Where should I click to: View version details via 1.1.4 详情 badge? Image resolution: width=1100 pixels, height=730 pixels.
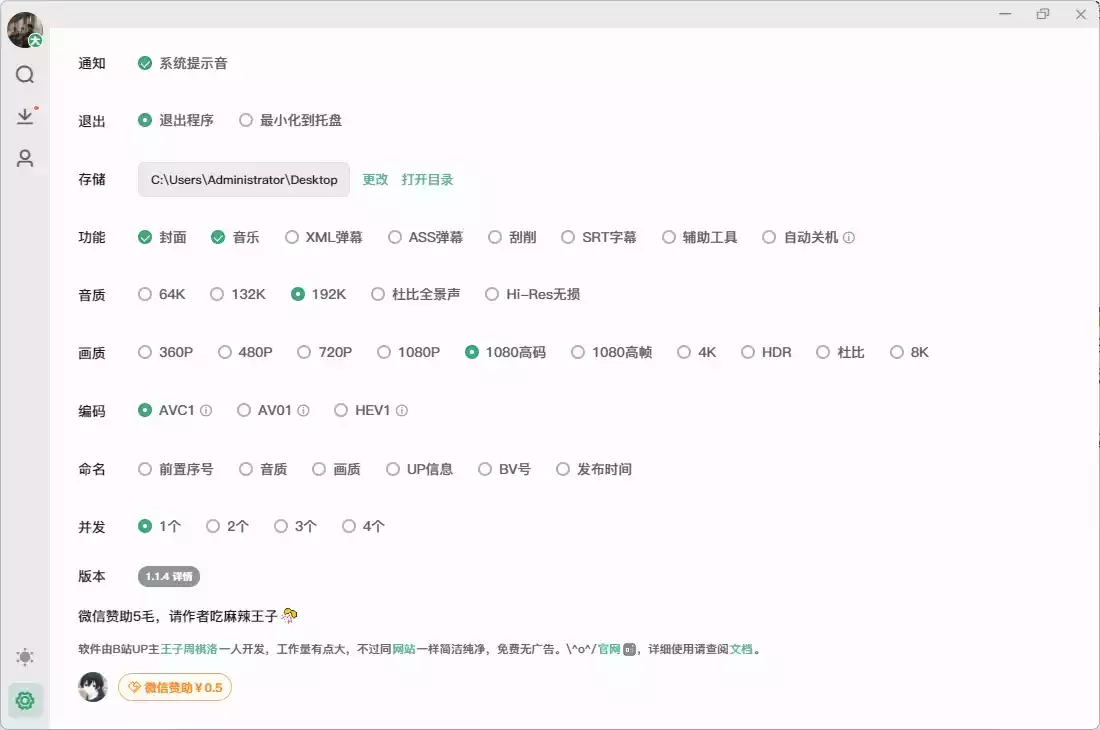(170, 576)
